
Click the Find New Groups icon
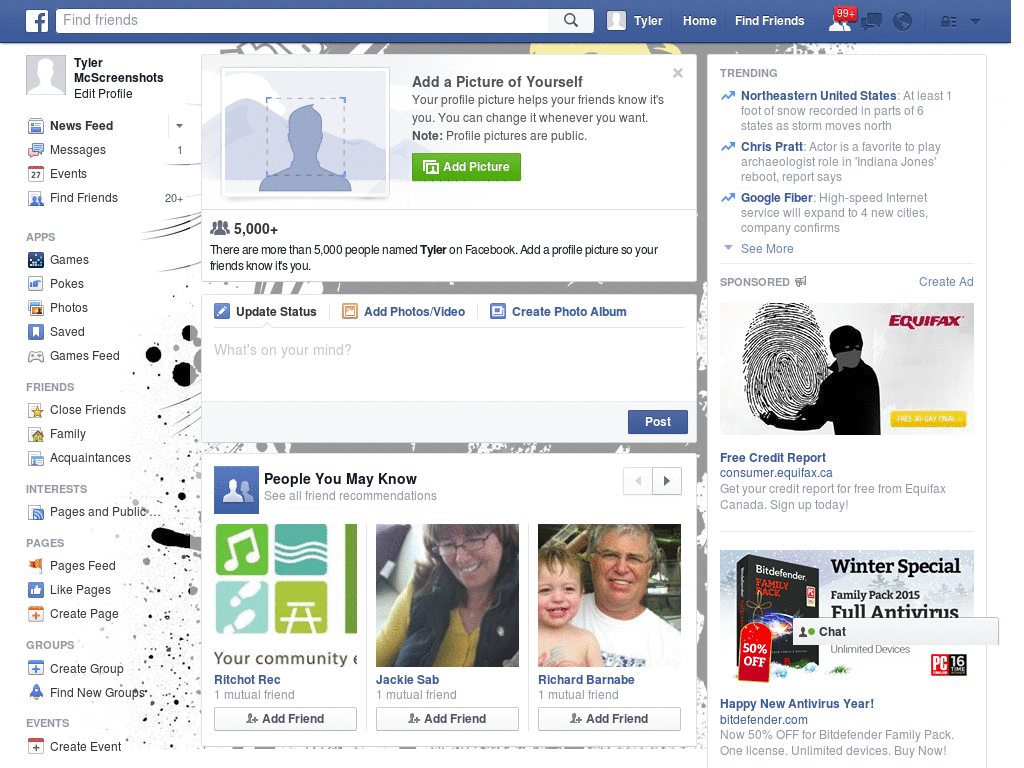[x=36, y=693]
